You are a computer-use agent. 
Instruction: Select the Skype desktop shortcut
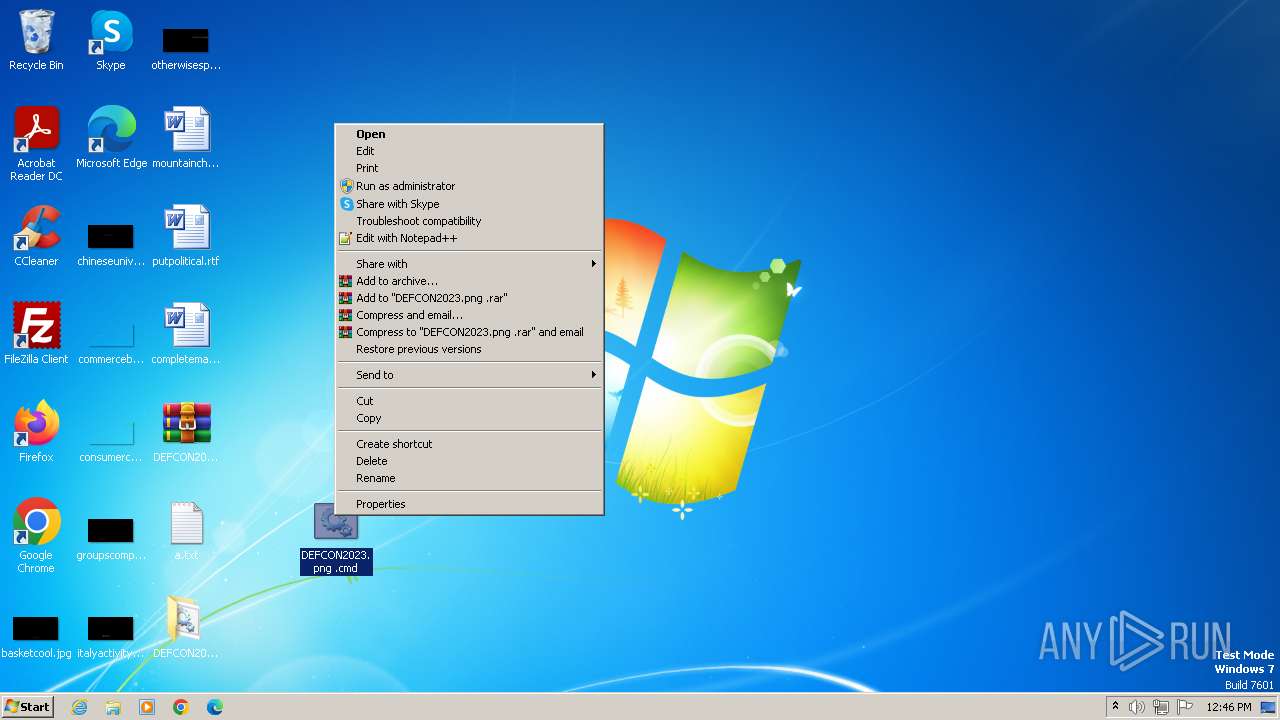coord(111,40)
